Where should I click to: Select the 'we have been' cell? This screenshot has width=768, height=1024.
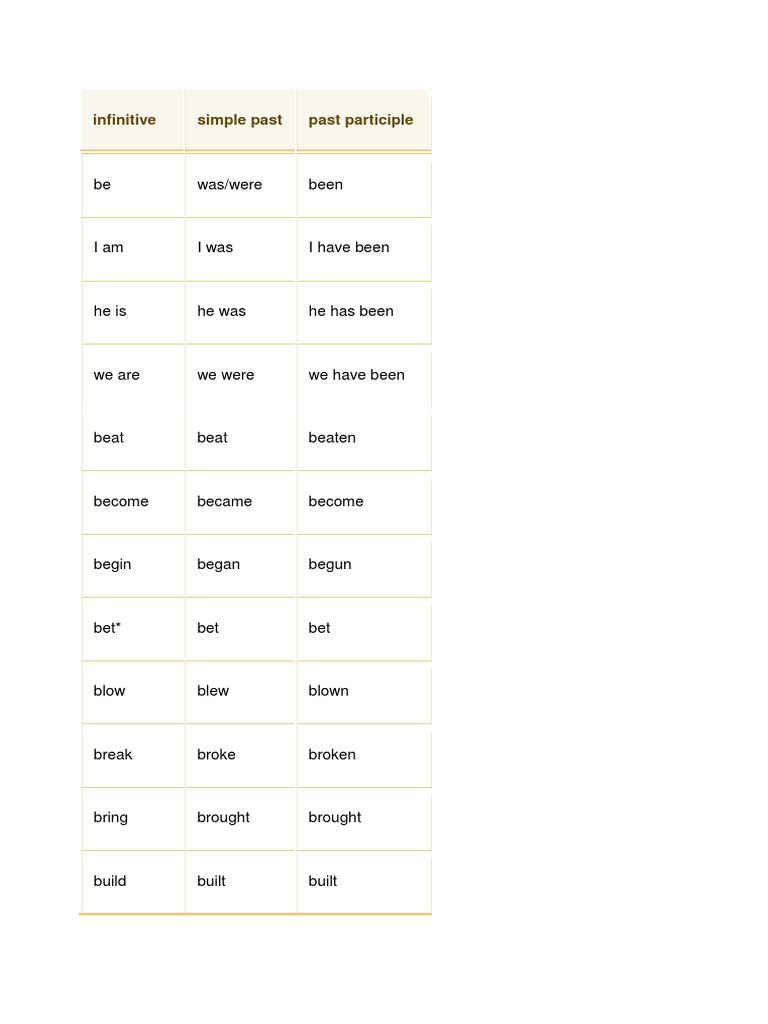(x=356, y=375)
